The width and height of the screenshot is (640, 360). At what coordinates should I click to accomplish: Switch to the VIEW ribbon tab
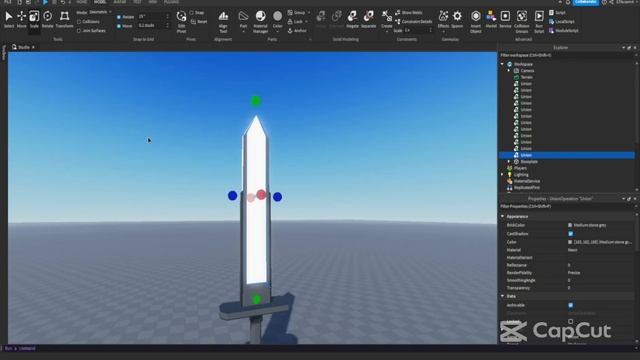(x=153, y=2)
